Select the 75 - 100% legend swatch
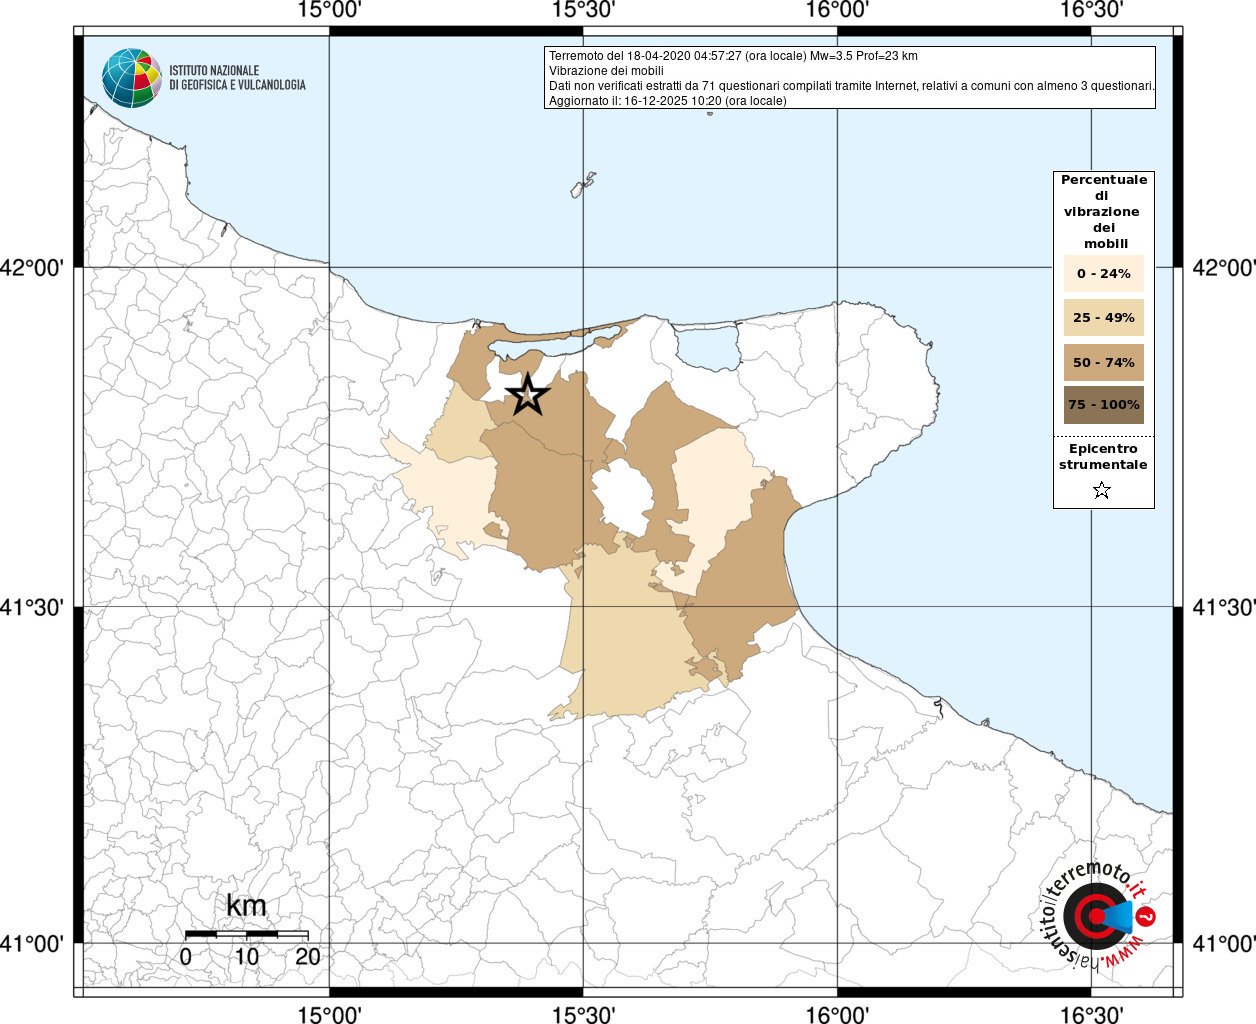This screenshot has width=1256, height=1024. pos(1103,405)
